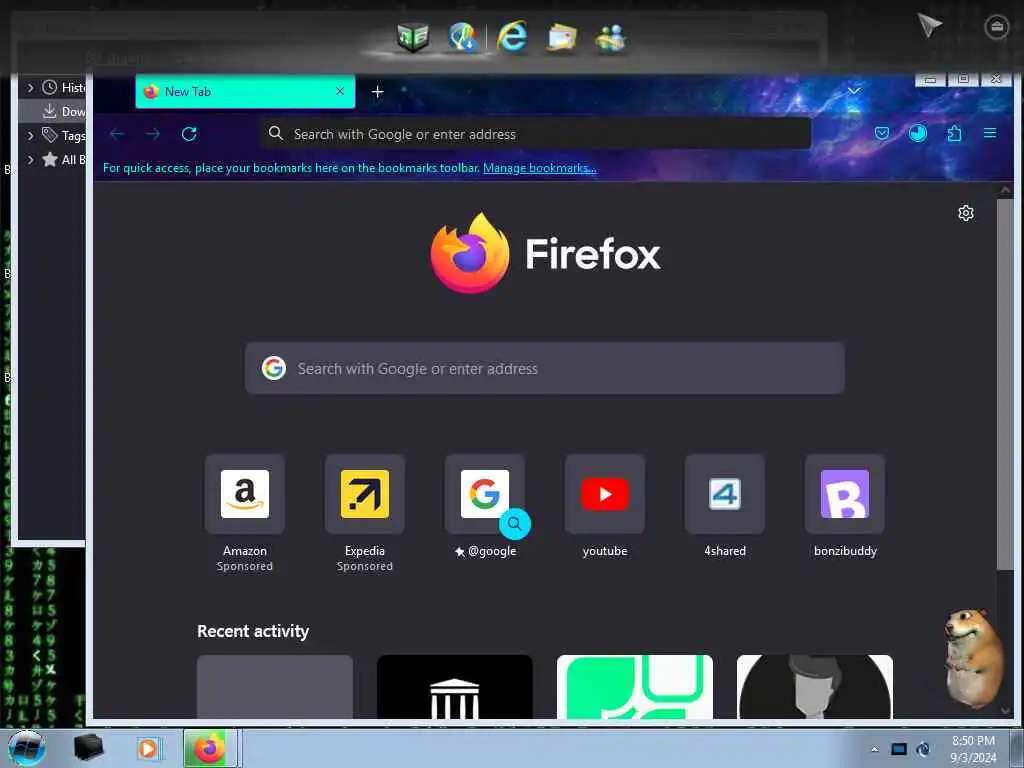This screenshot has height=768, width=1024.
Task: Click the Messenger people dock icon
Action: (611, 37)
